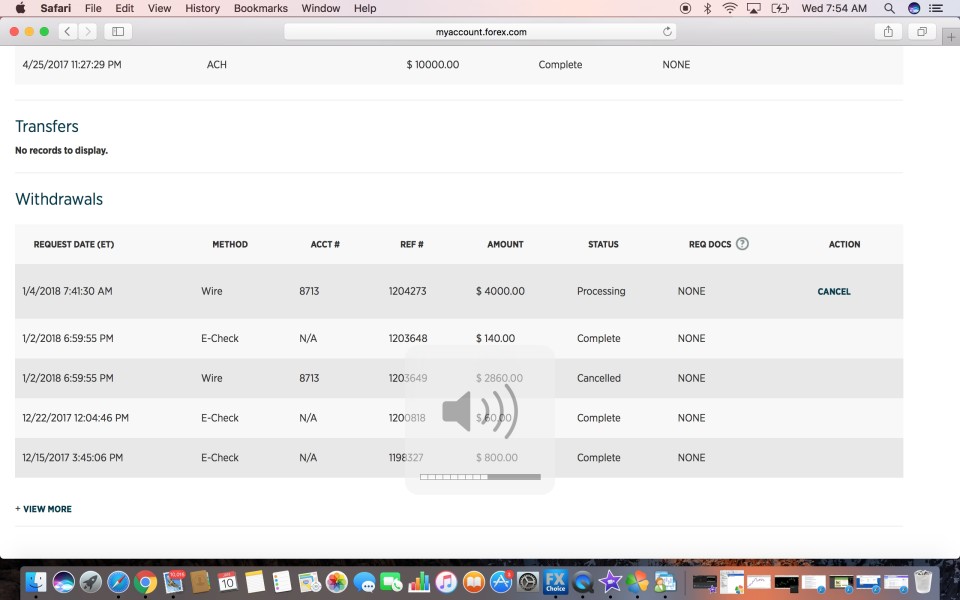Viewport: 960px width, 600px height.
Task: Reload the myaccount.forex.com page
Action: (667, 31)
